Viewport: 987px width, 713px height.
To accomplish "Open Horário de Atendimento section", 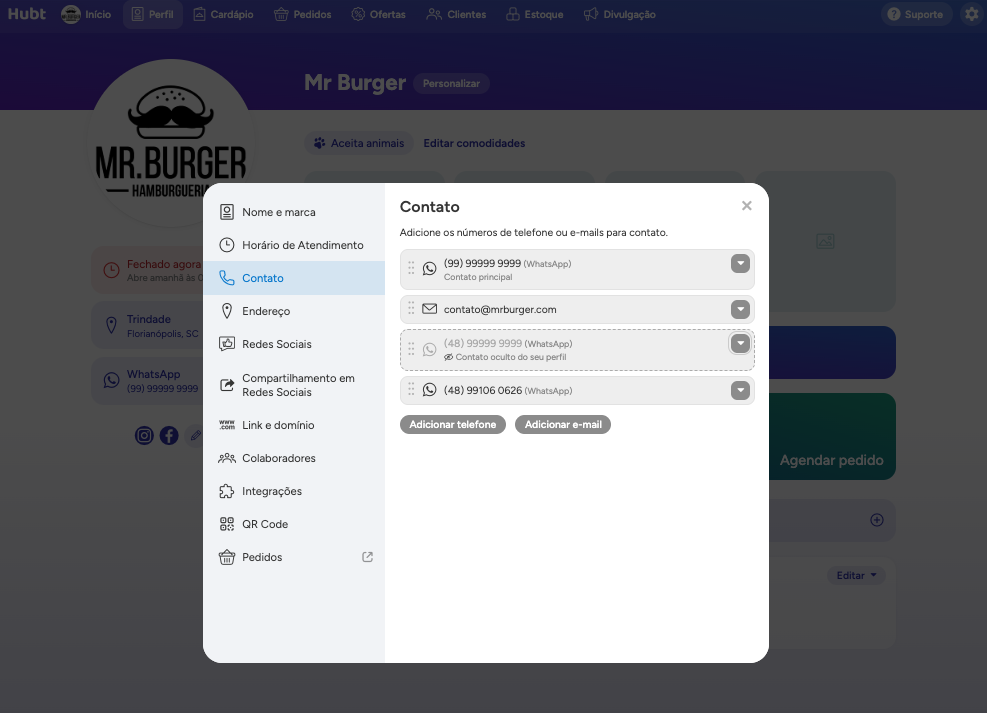I will click(x=294, y=245).
